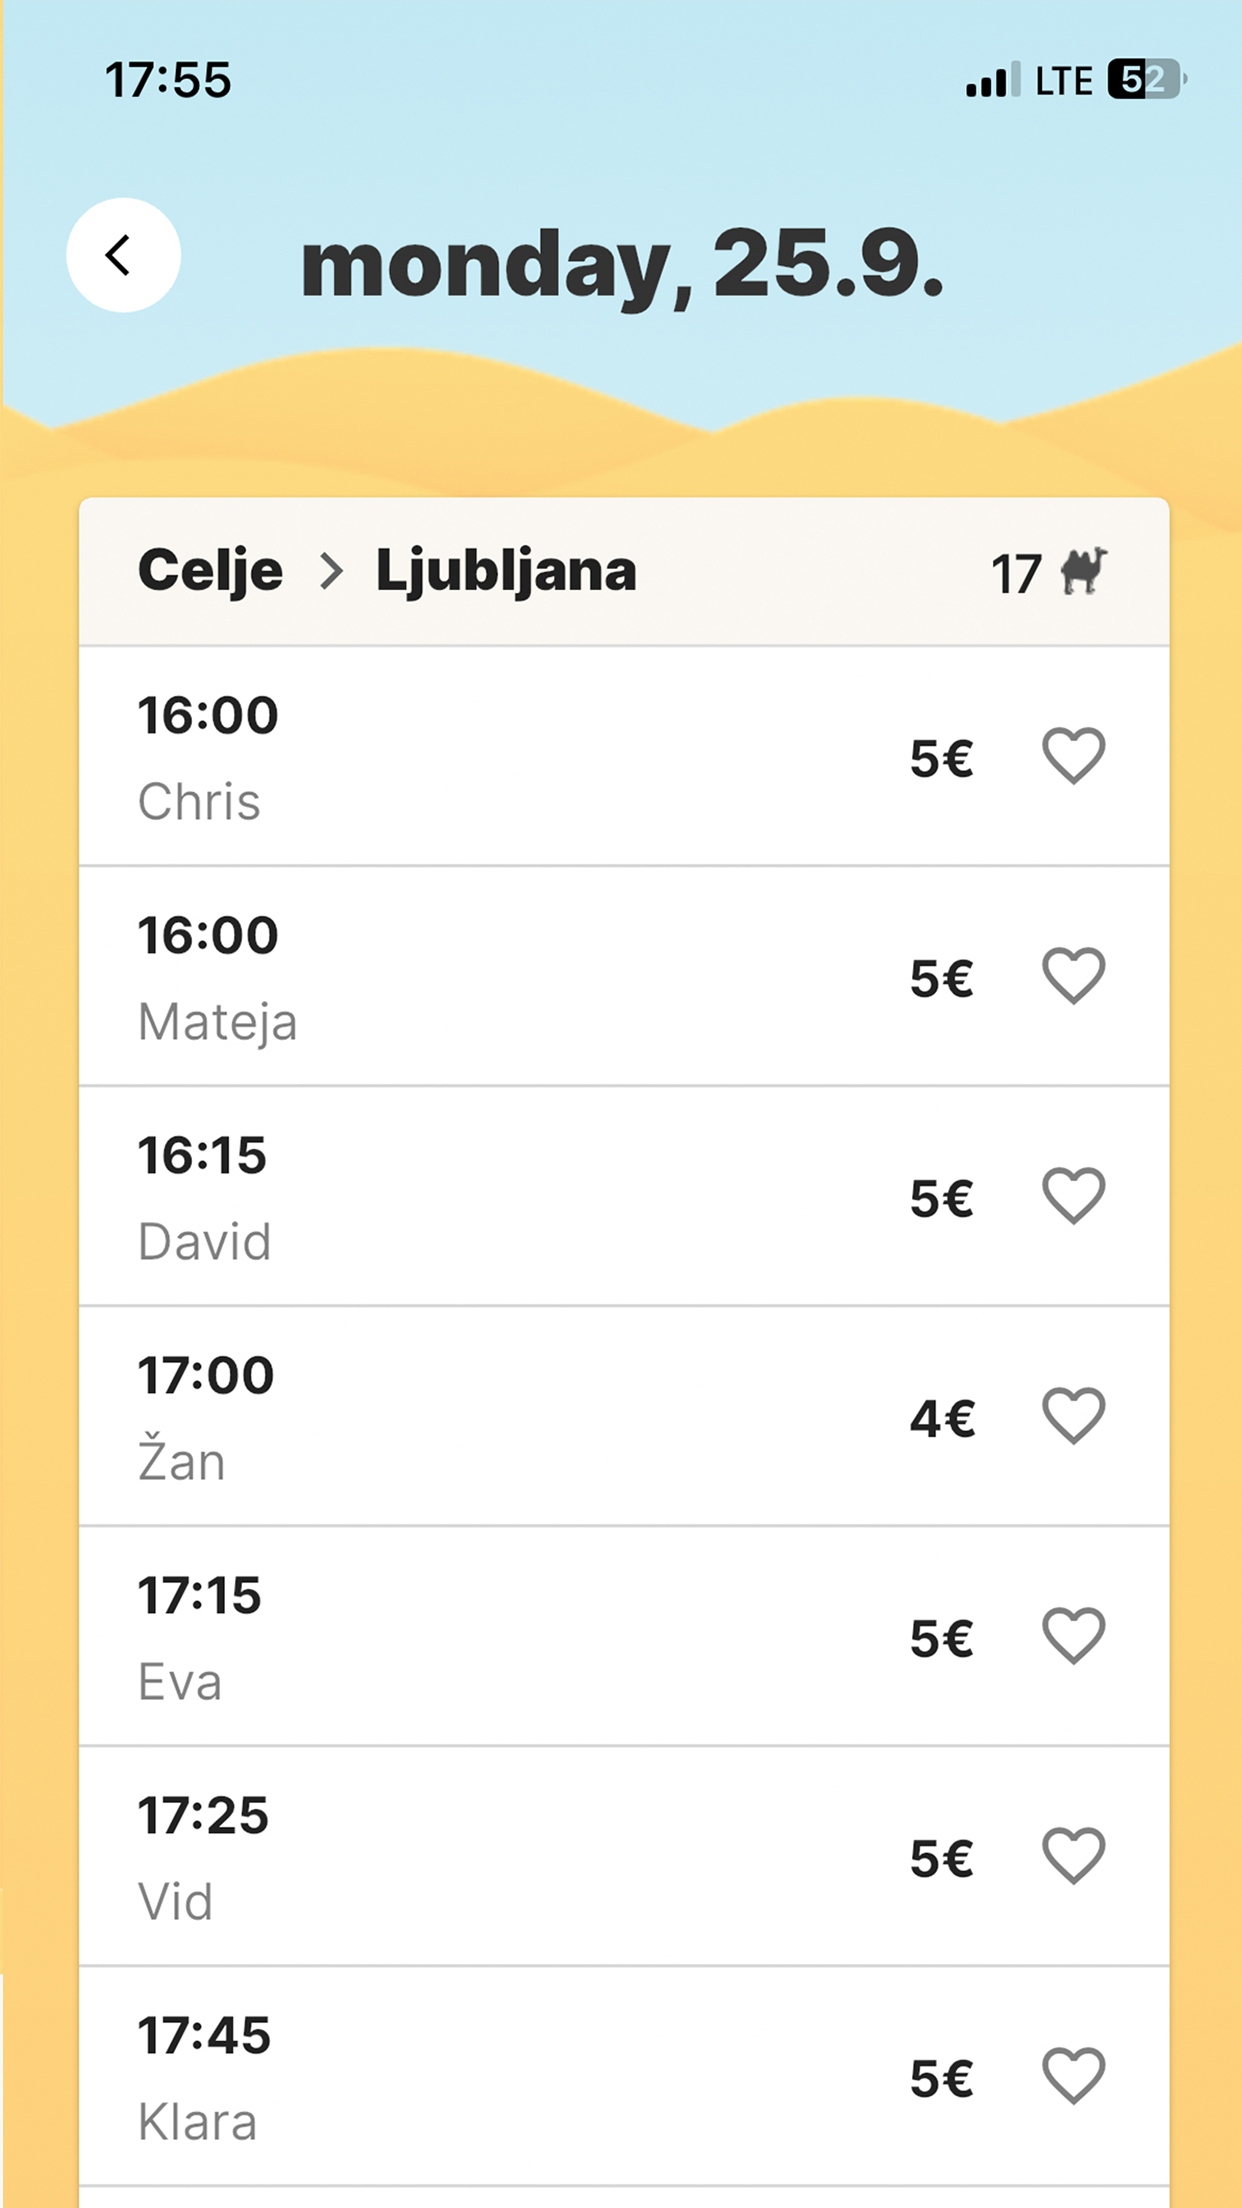The height and width of the screenshot is (2208, 1242).
Task: Toggle heart on David's 16:15 ride
Action: 1073,1196
